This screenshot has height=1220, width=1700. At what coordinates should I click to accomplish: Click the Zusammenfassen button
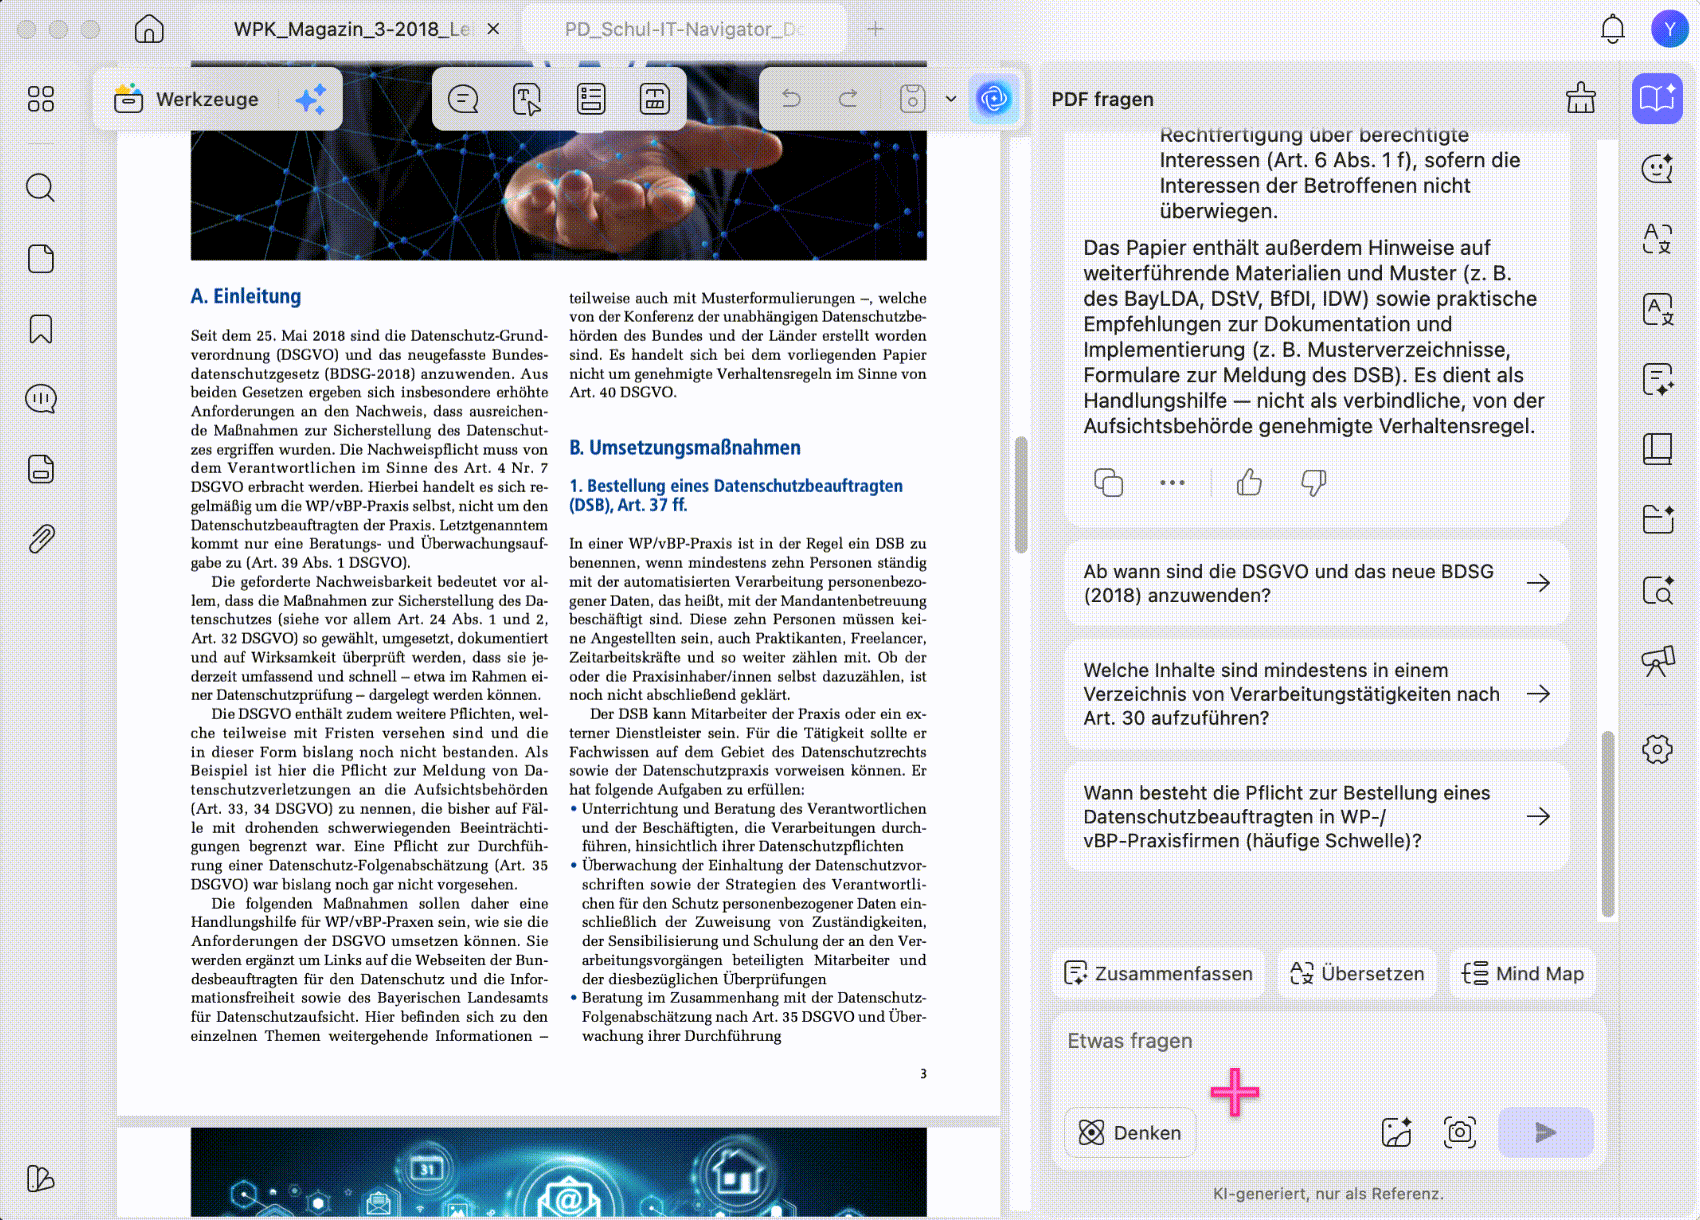pos(1158,973)
